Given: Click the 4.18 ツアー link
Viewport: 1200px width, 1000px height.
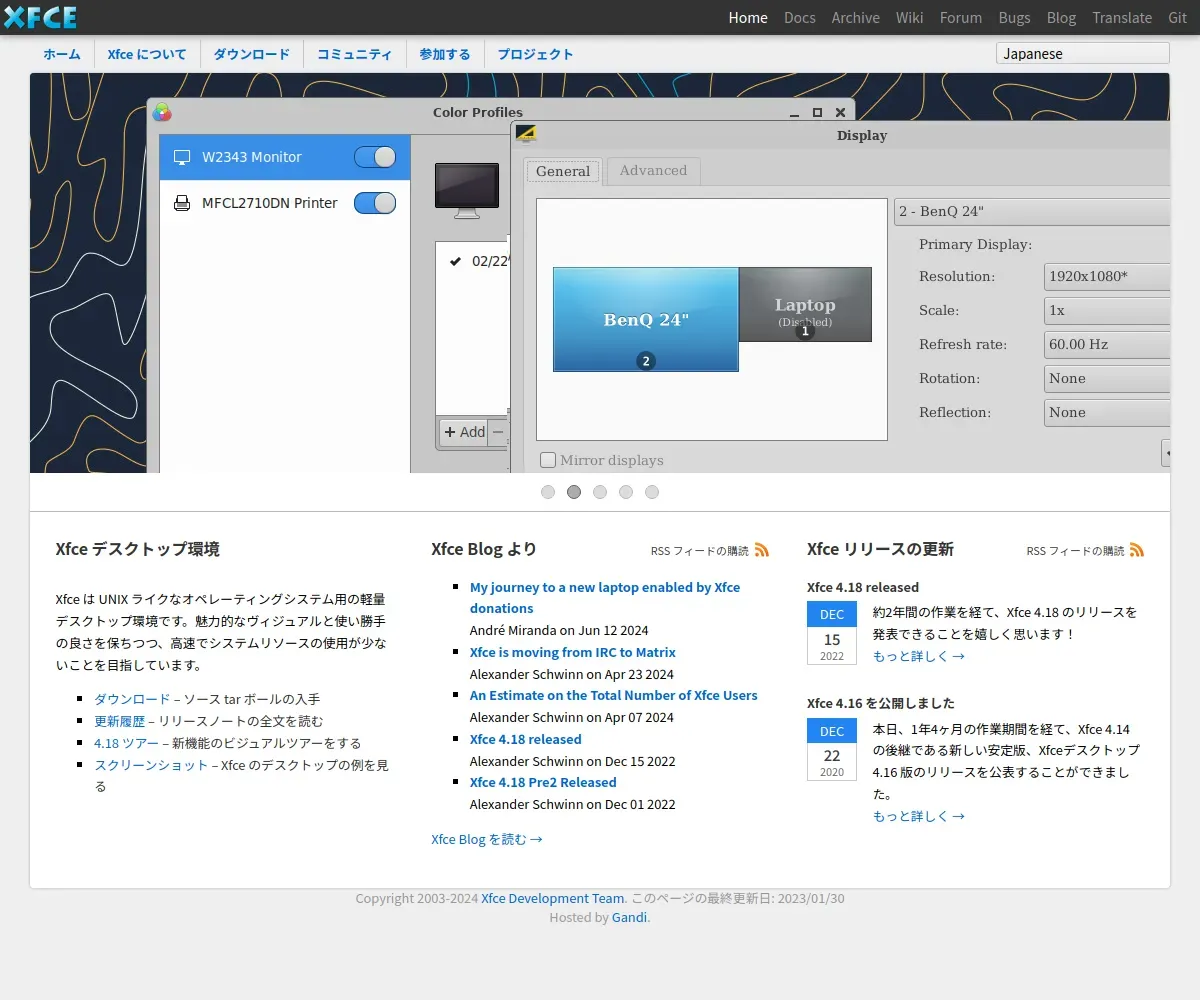Looking at the screenshot, I should pos(126,743).
